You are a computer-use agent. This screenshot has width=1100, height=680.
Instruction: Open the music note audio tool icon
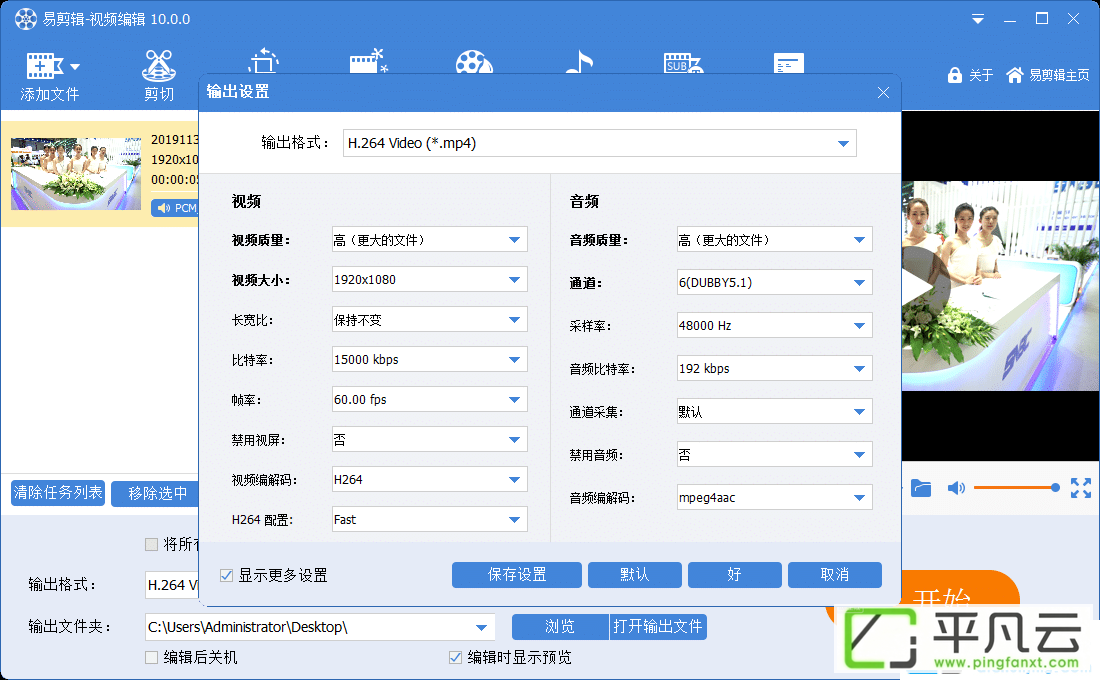click(x=579, y=62)
